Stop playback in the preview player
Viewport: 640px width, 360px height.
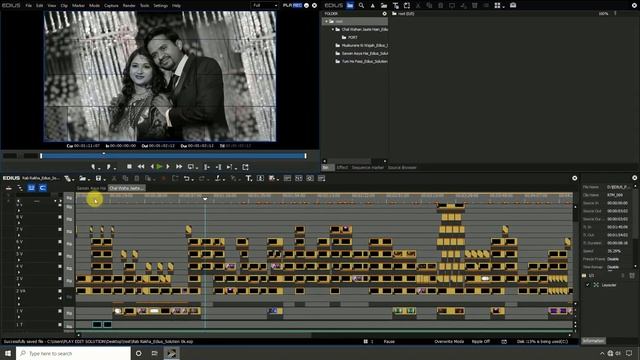129,167
